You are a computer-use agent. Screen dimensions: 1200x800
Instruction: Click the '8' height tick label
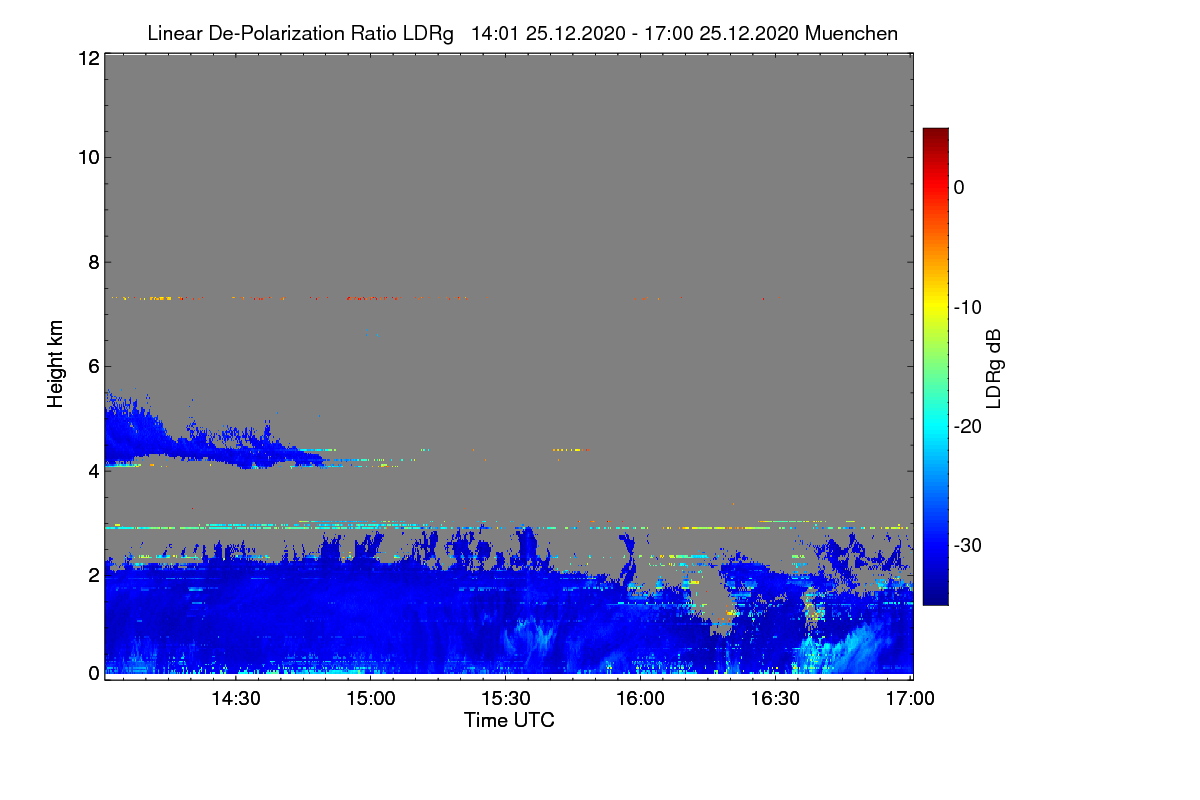click(x=93, y=262)
